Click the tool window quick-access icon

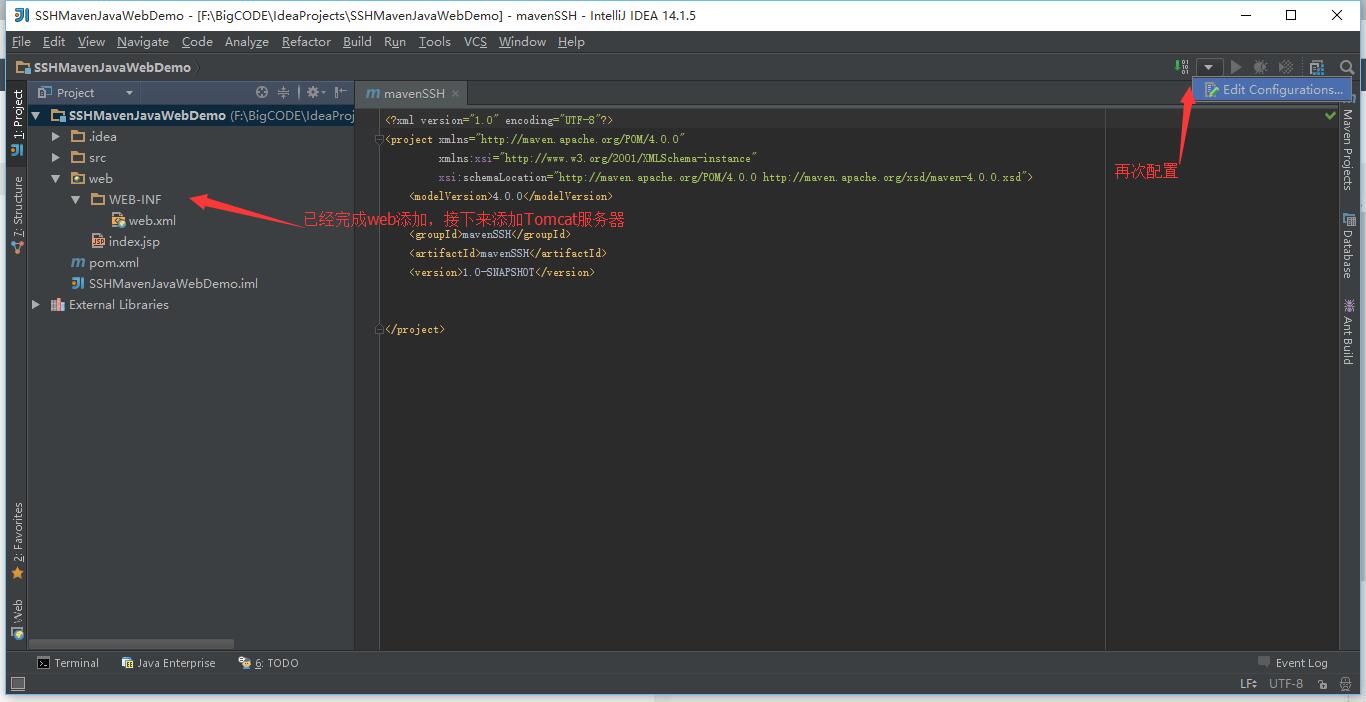[17, 684]
